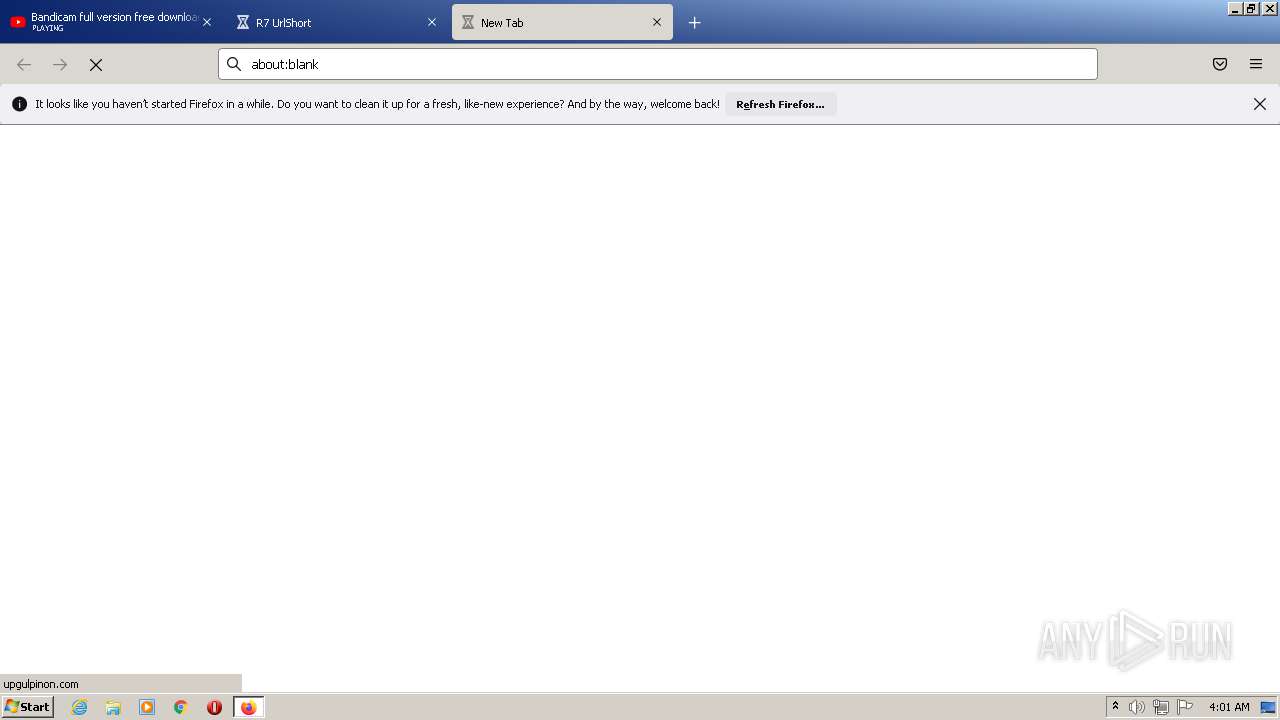Restore down the Firefox window

click(x=1251, y=8)
